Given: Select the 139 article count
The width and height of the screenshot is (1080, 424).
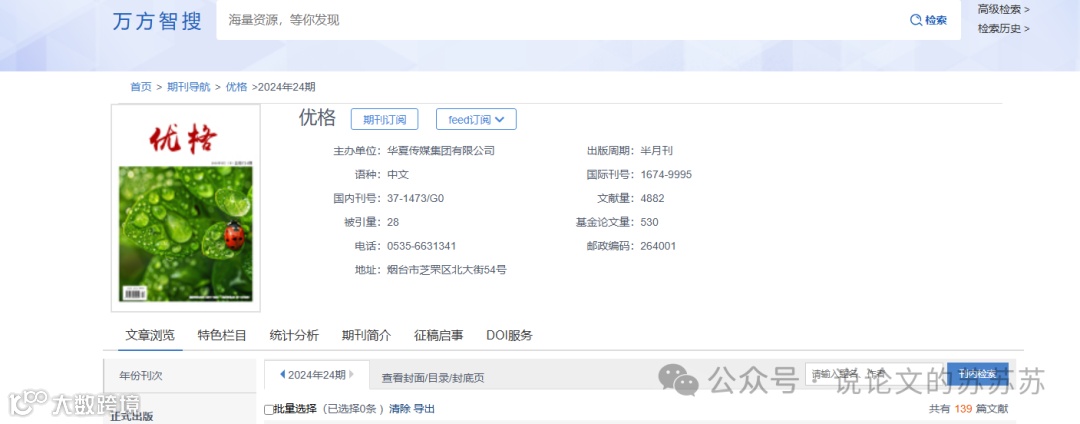Looking at the screenshot, I should pos(964,409).
